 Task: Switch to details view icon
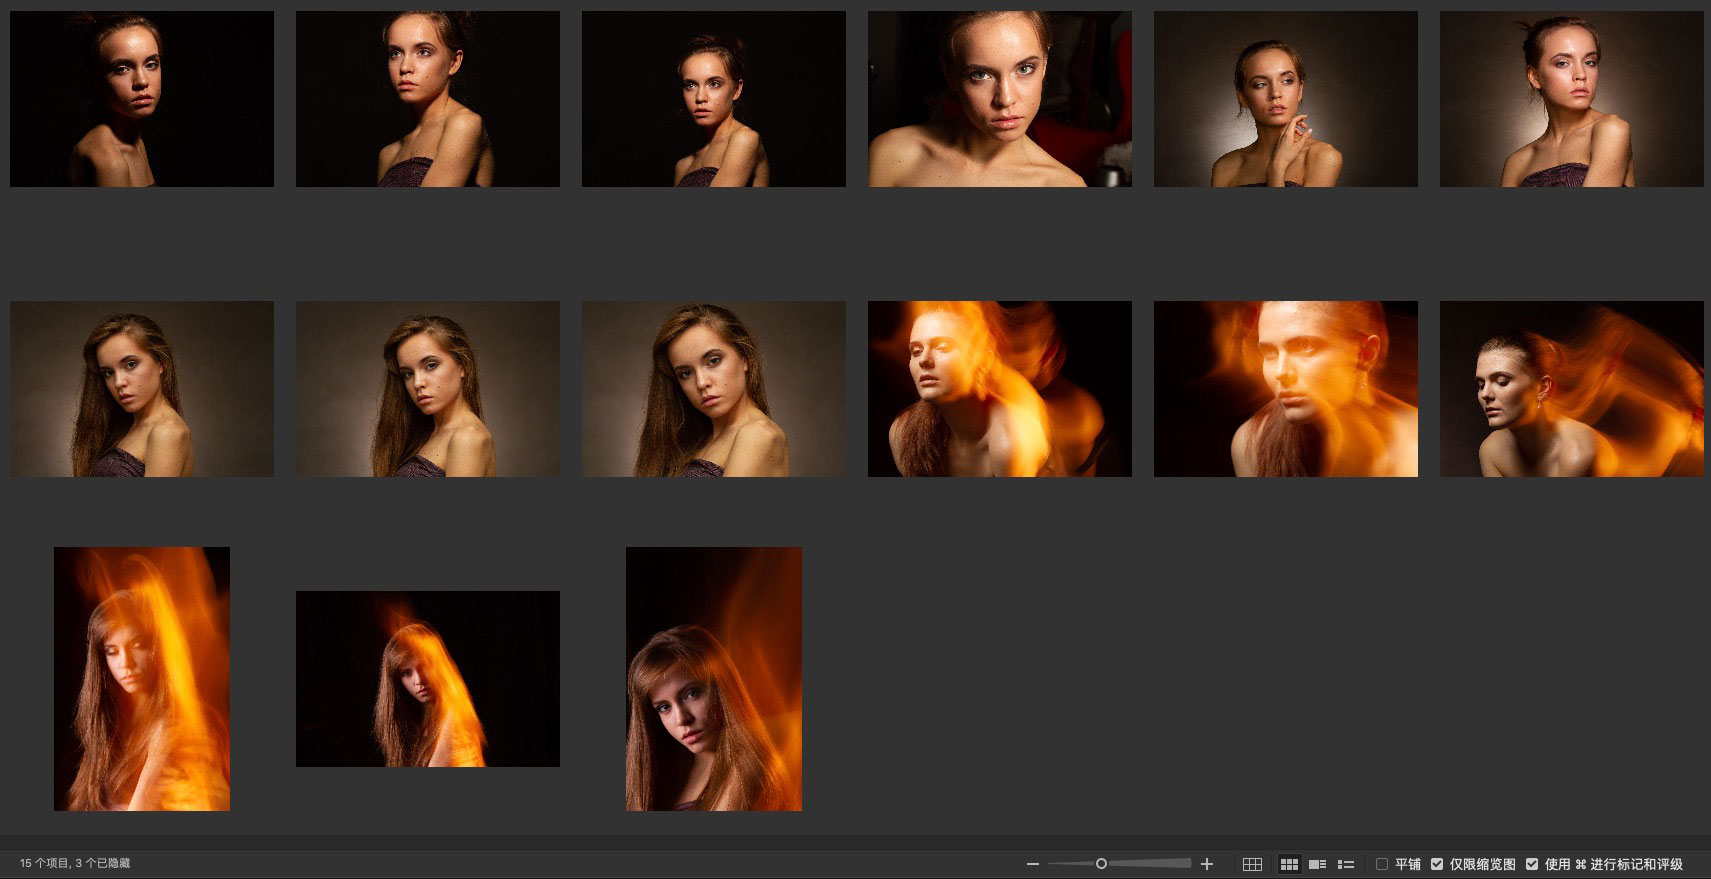[x=1317, y=864]
